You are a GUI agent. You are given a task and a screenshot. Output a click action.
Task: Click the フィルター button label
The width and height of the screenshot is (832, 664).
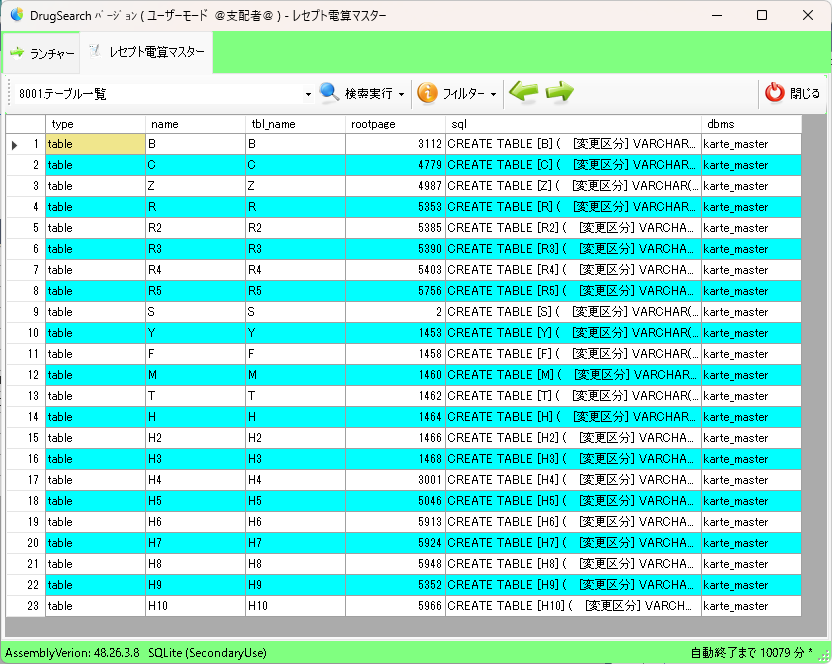pyautogui.click(x=463, y=93)
